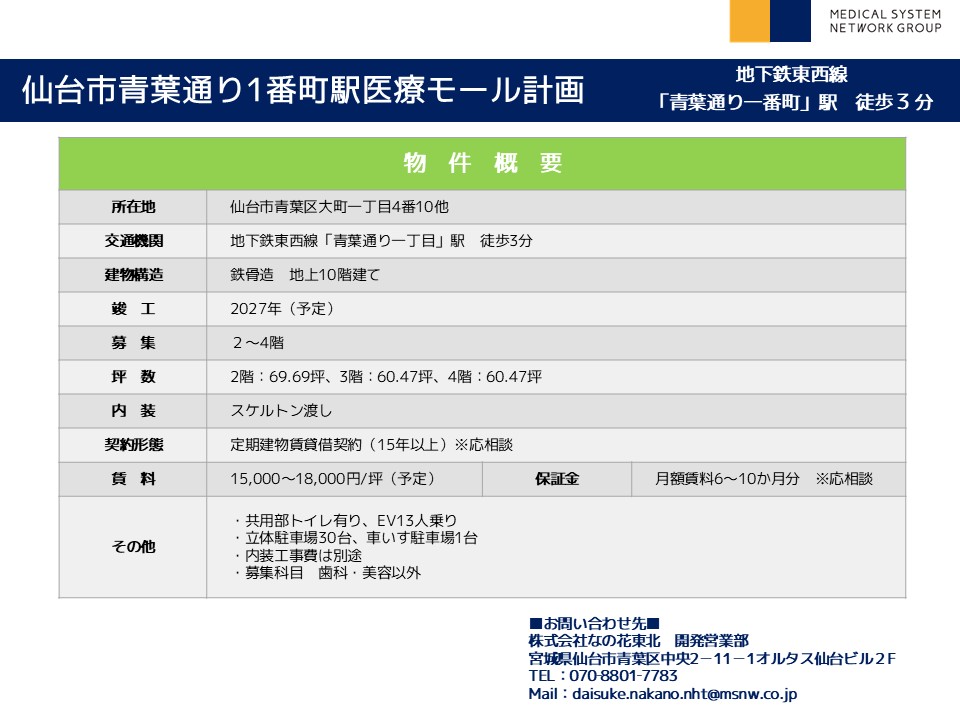Click the 2027年（予定） completion value
Image resolution: width=960 pixels, height=720 pixels.
click(282, 309)
